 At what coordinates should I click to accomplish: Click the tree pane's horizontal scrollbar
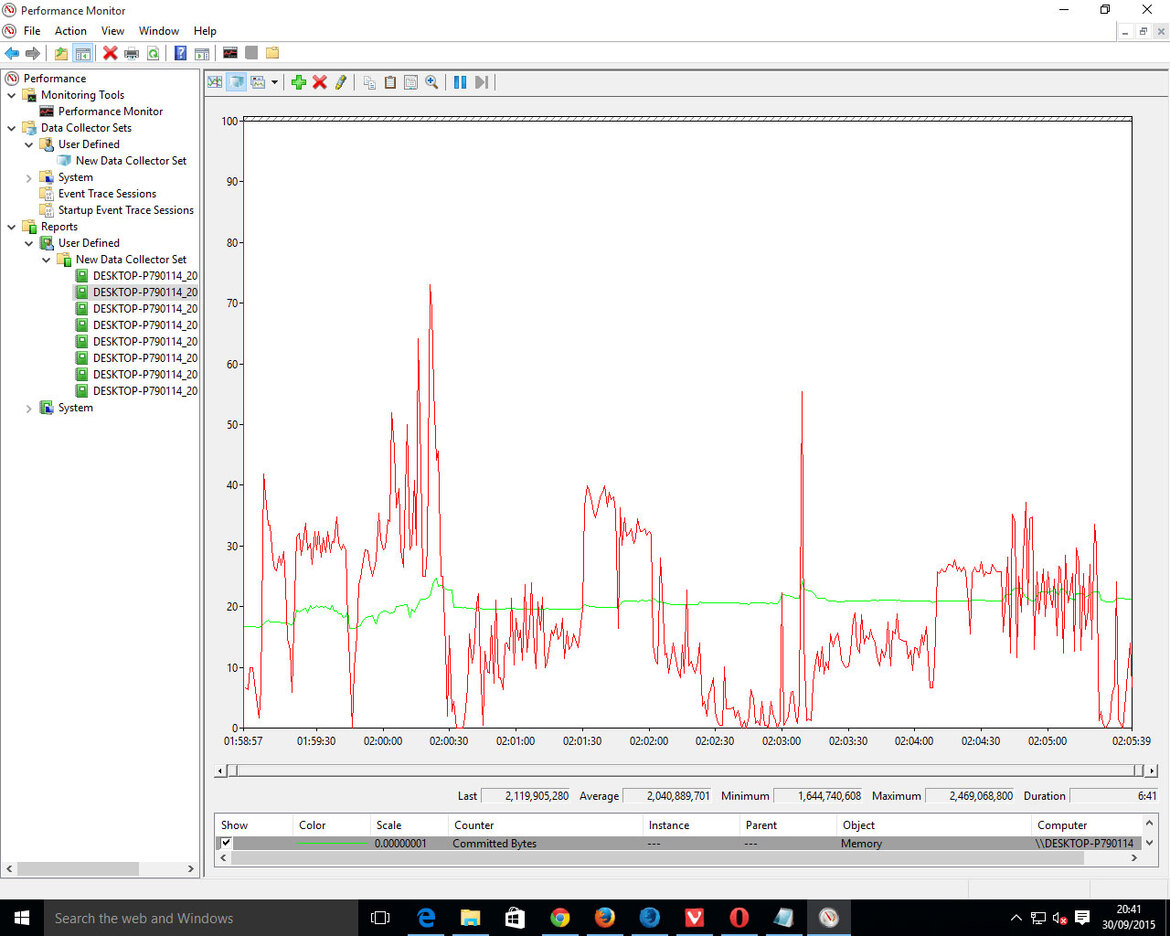click(78, 869)
